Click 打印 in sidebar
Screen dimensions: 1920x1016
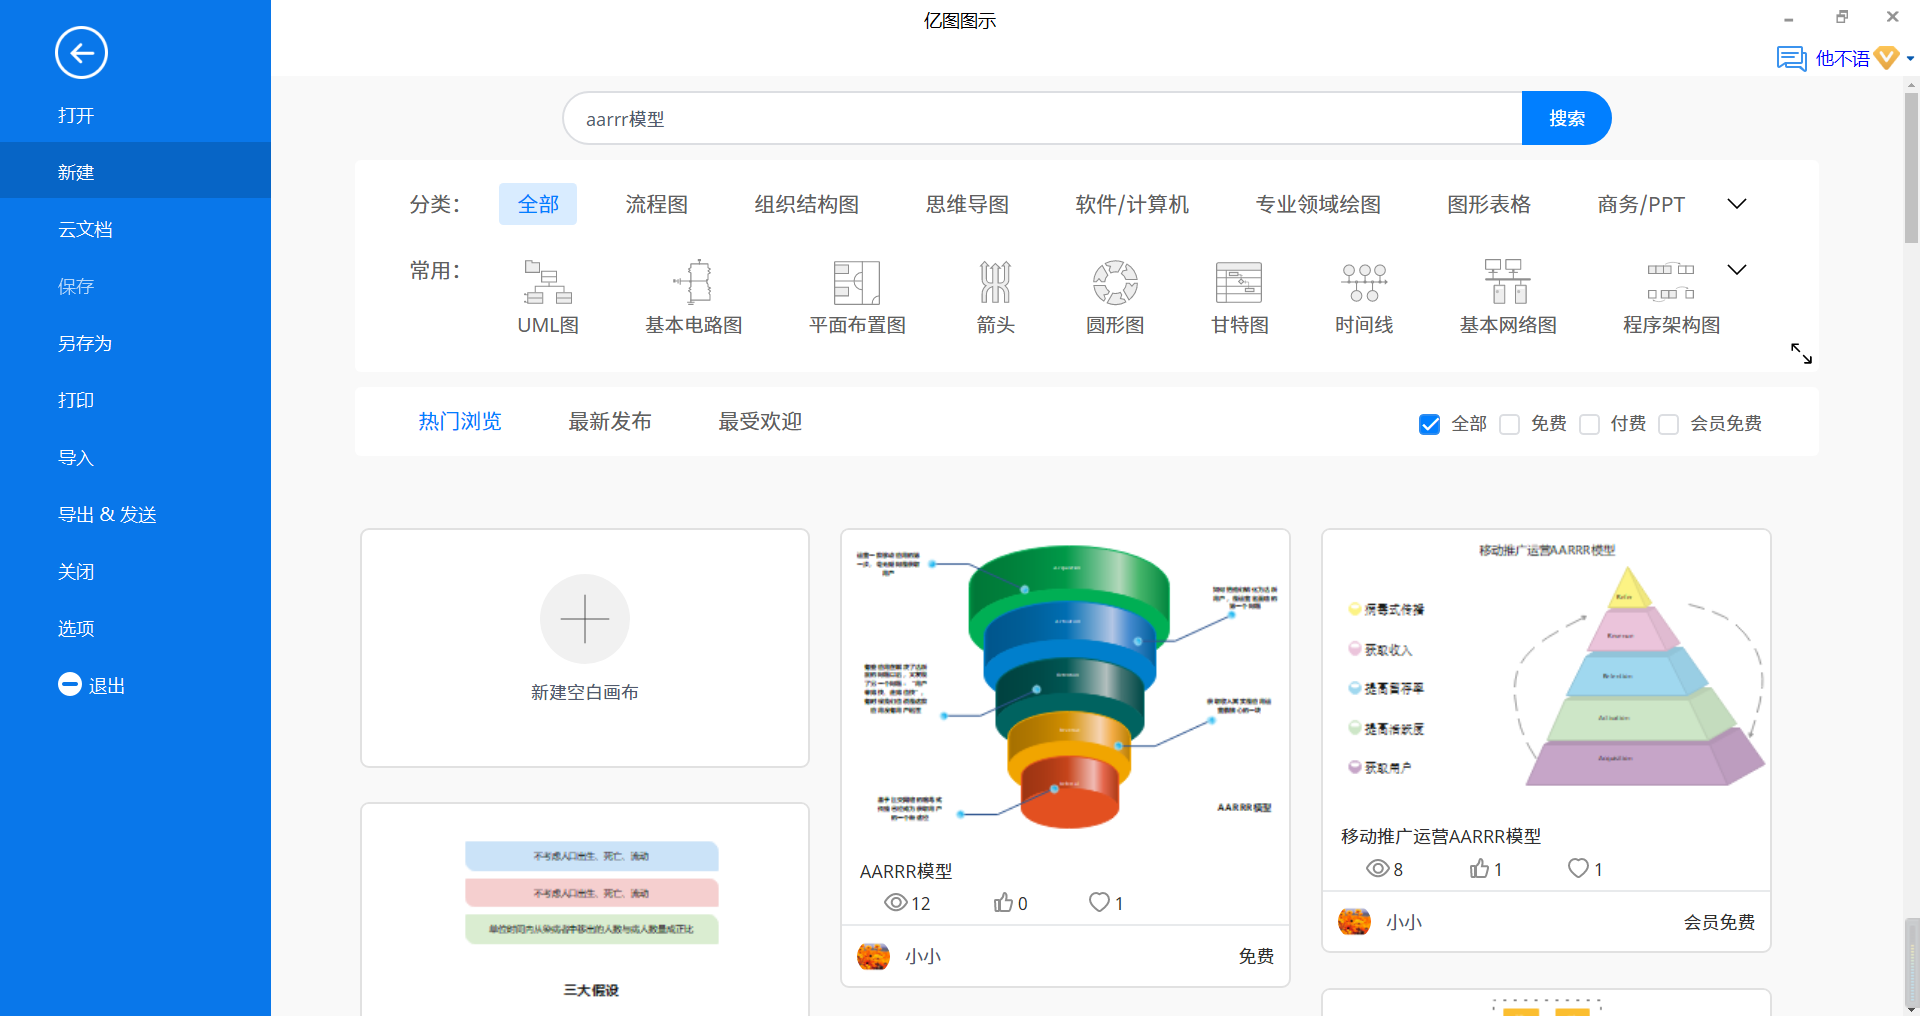135,400
